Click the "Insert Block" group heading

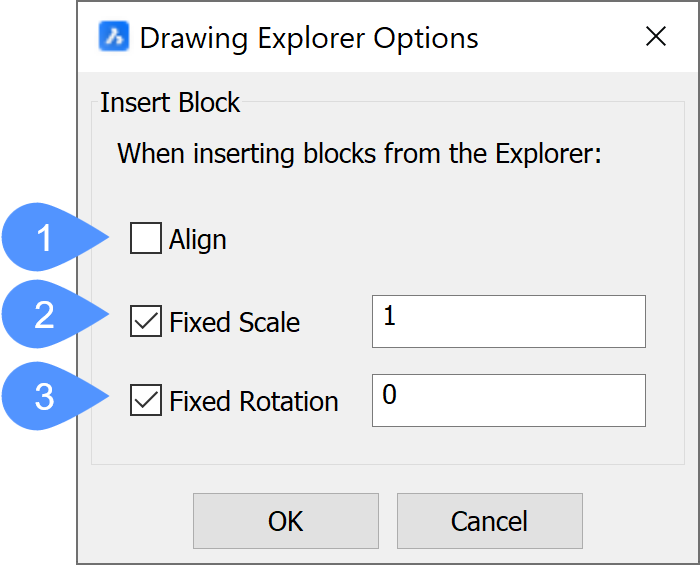pos(170,103)
